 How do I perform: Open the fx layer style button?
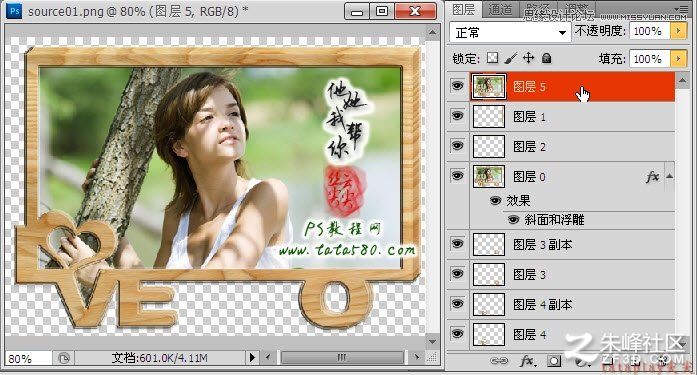pyautogui.click(x=528, y=361)
